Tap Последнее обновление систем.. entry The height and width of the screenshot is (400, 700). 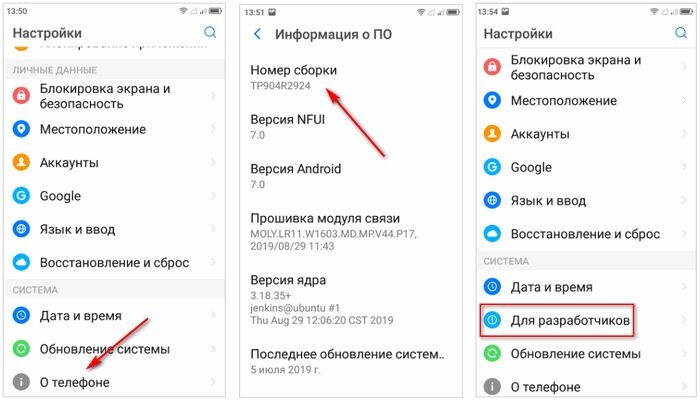pyautogui.click(x=351, y=362)
